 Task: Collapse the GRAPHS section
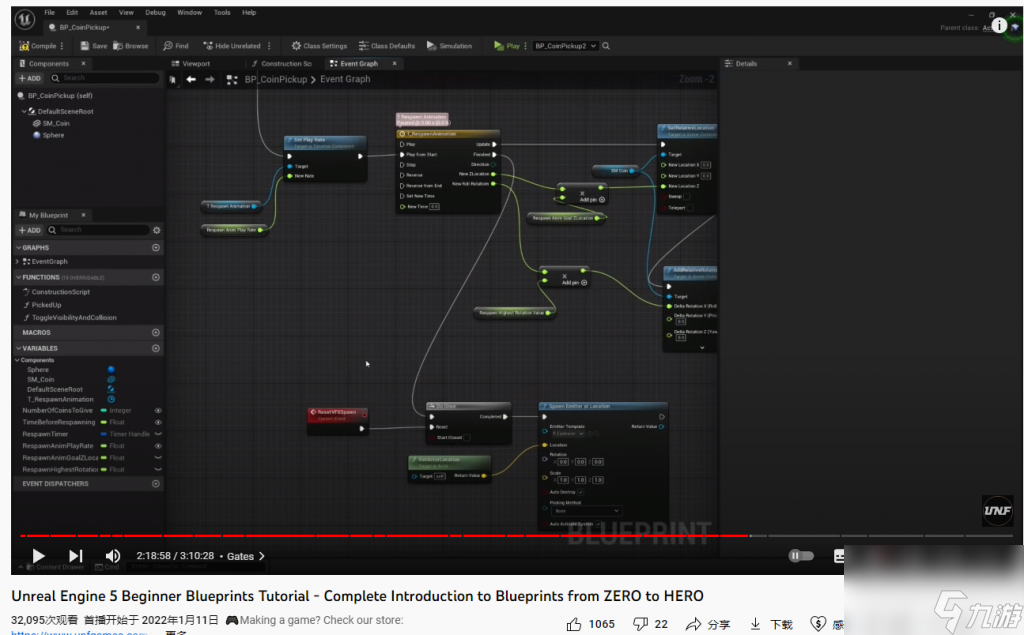click(18, 248)
